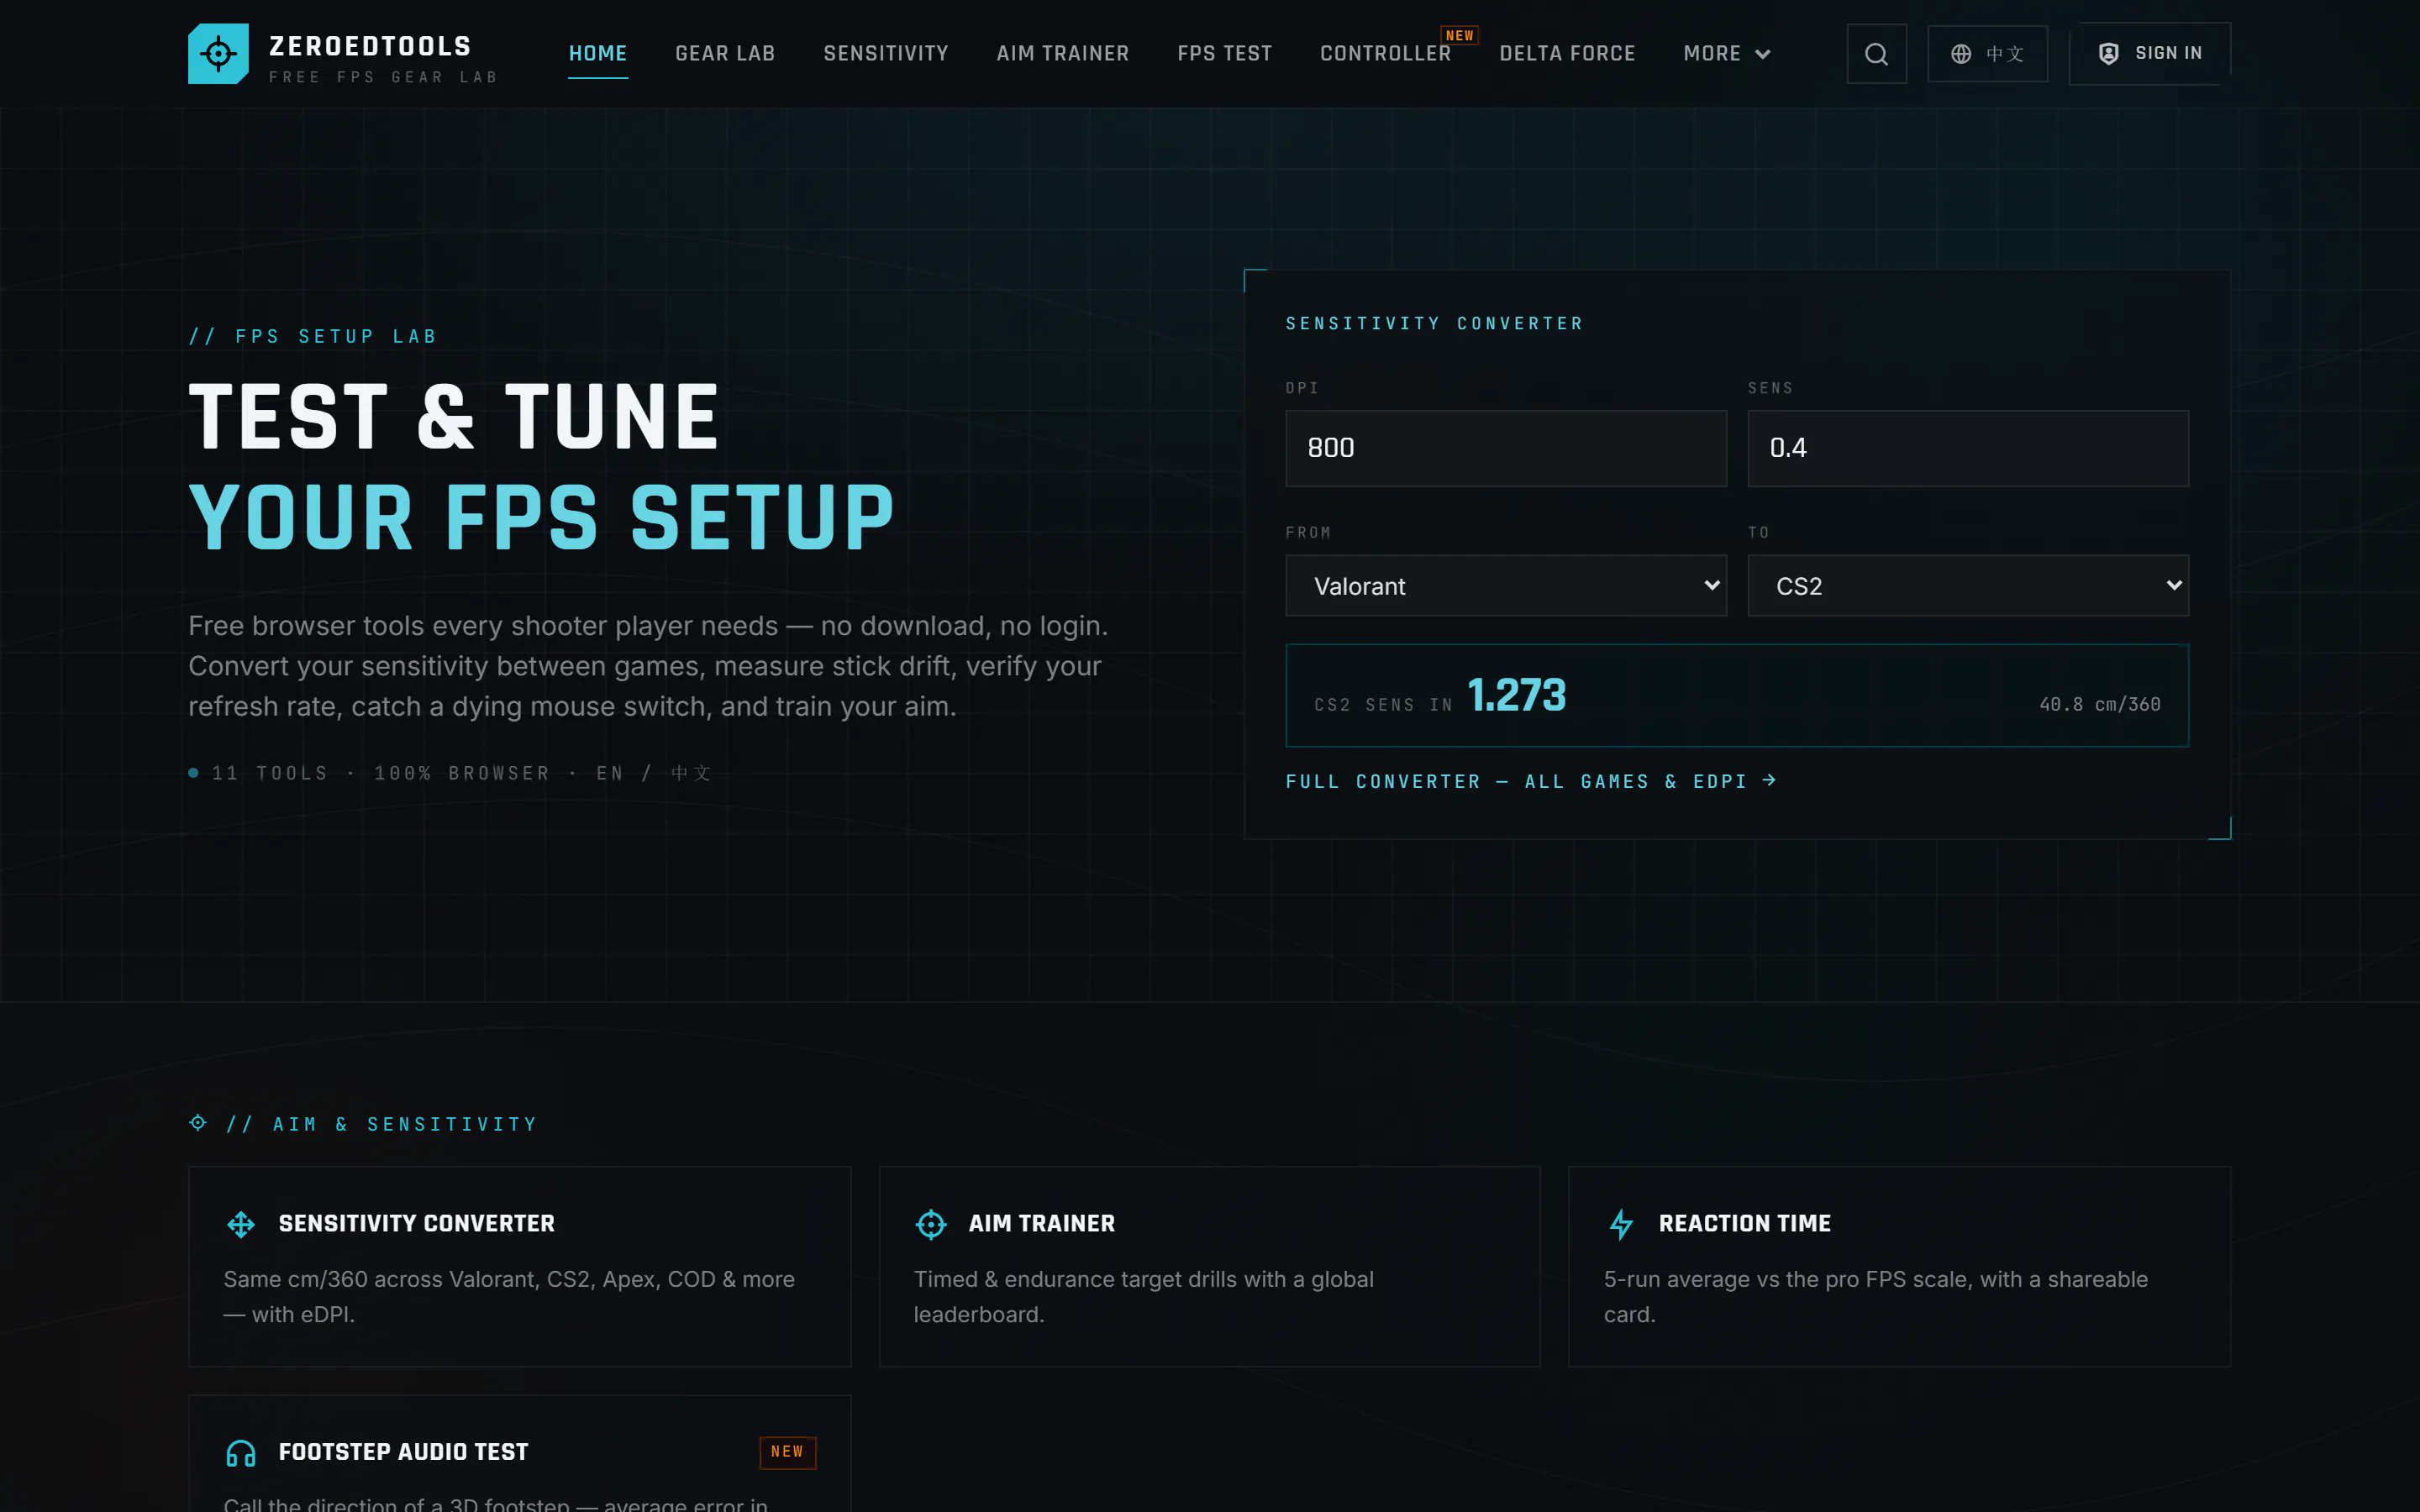This screenshot has width=2420, height=1512.
Task: Open the Sensitivity nav item
Action: click(x=886, y=54)
